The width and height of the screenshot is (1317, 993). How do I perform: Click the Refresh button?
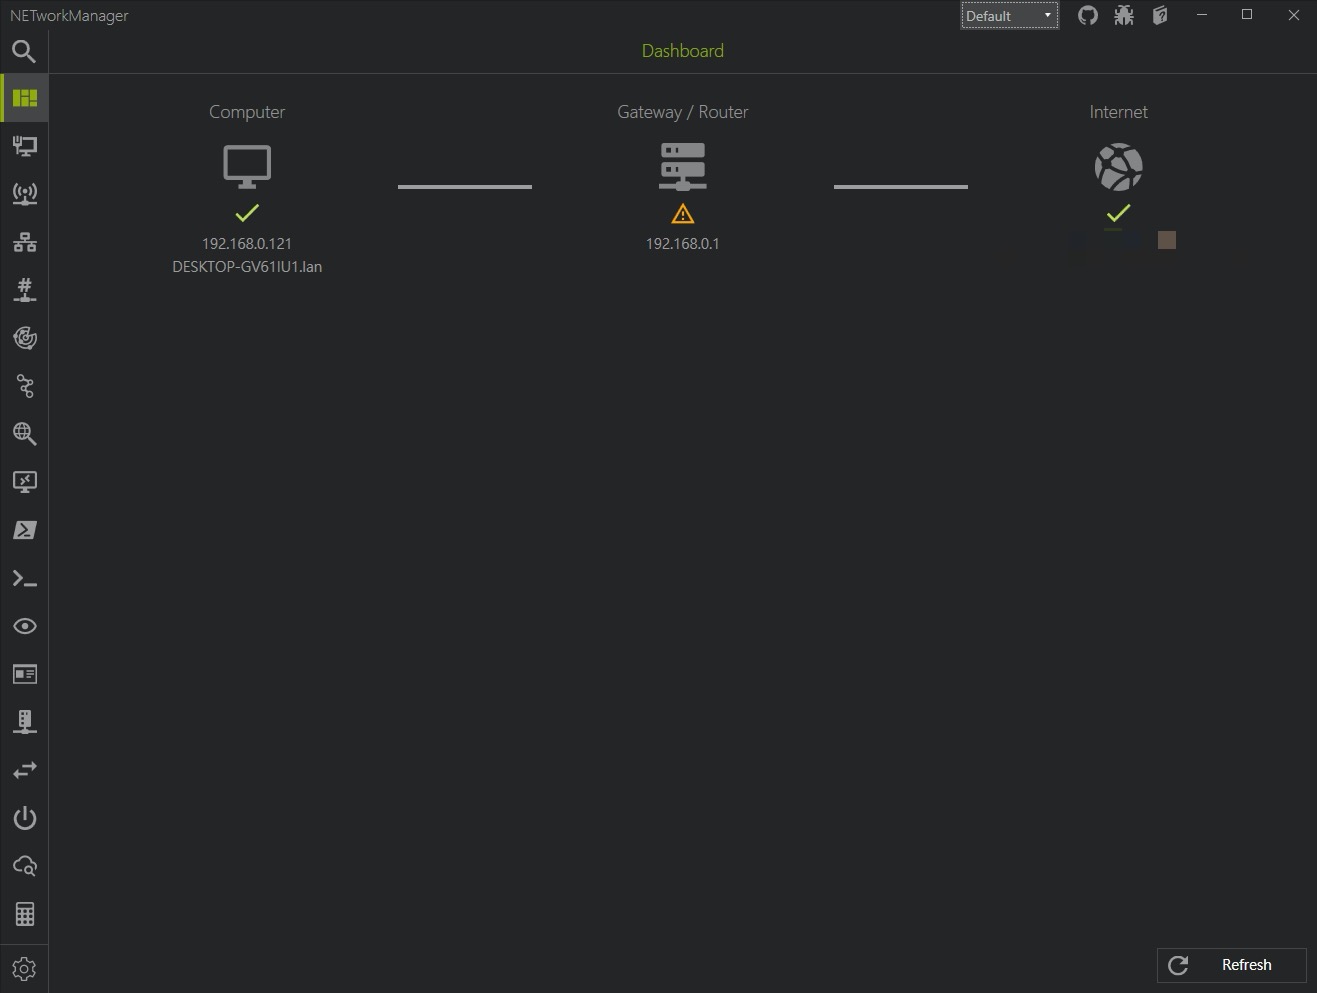1232,965
